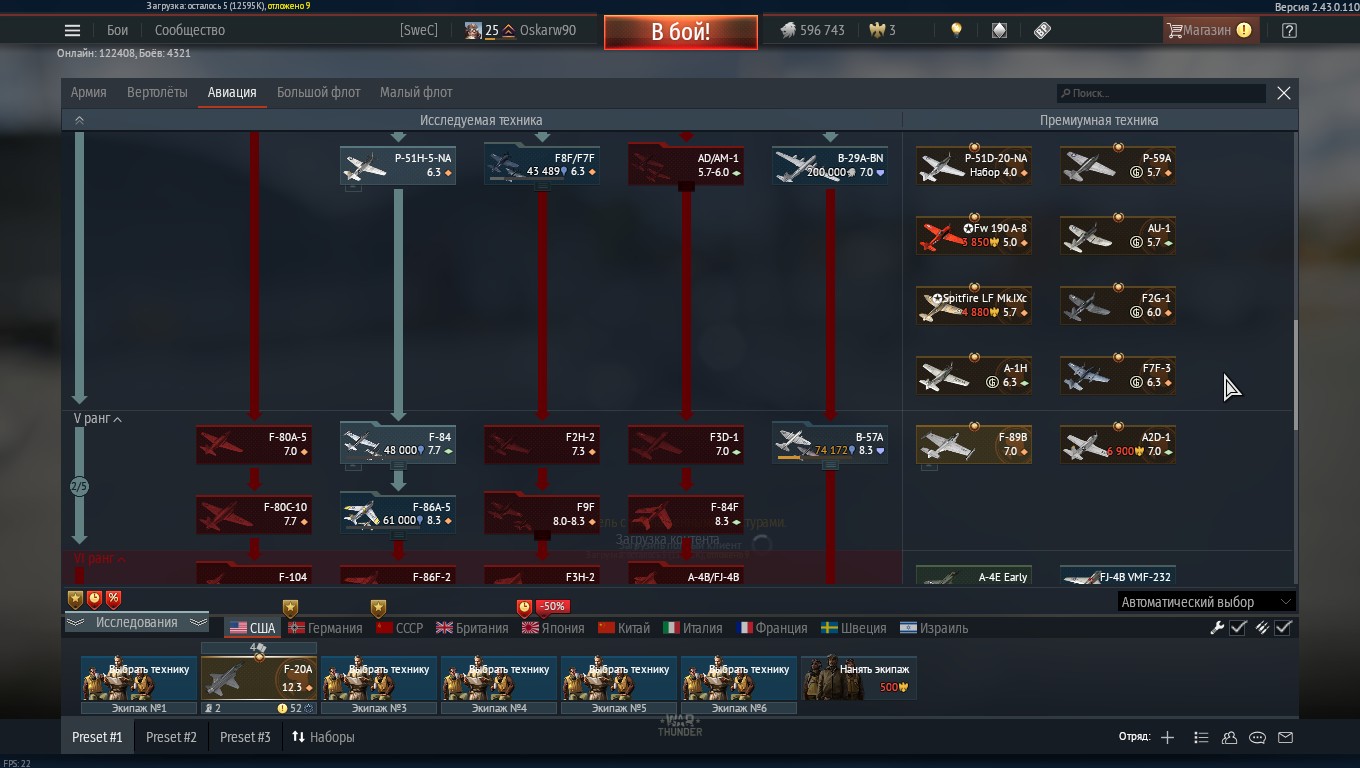The height and width of the screenshot is (768, 1360).
Task: Select the premium P-59A
Action: (x=1118, y=166)
